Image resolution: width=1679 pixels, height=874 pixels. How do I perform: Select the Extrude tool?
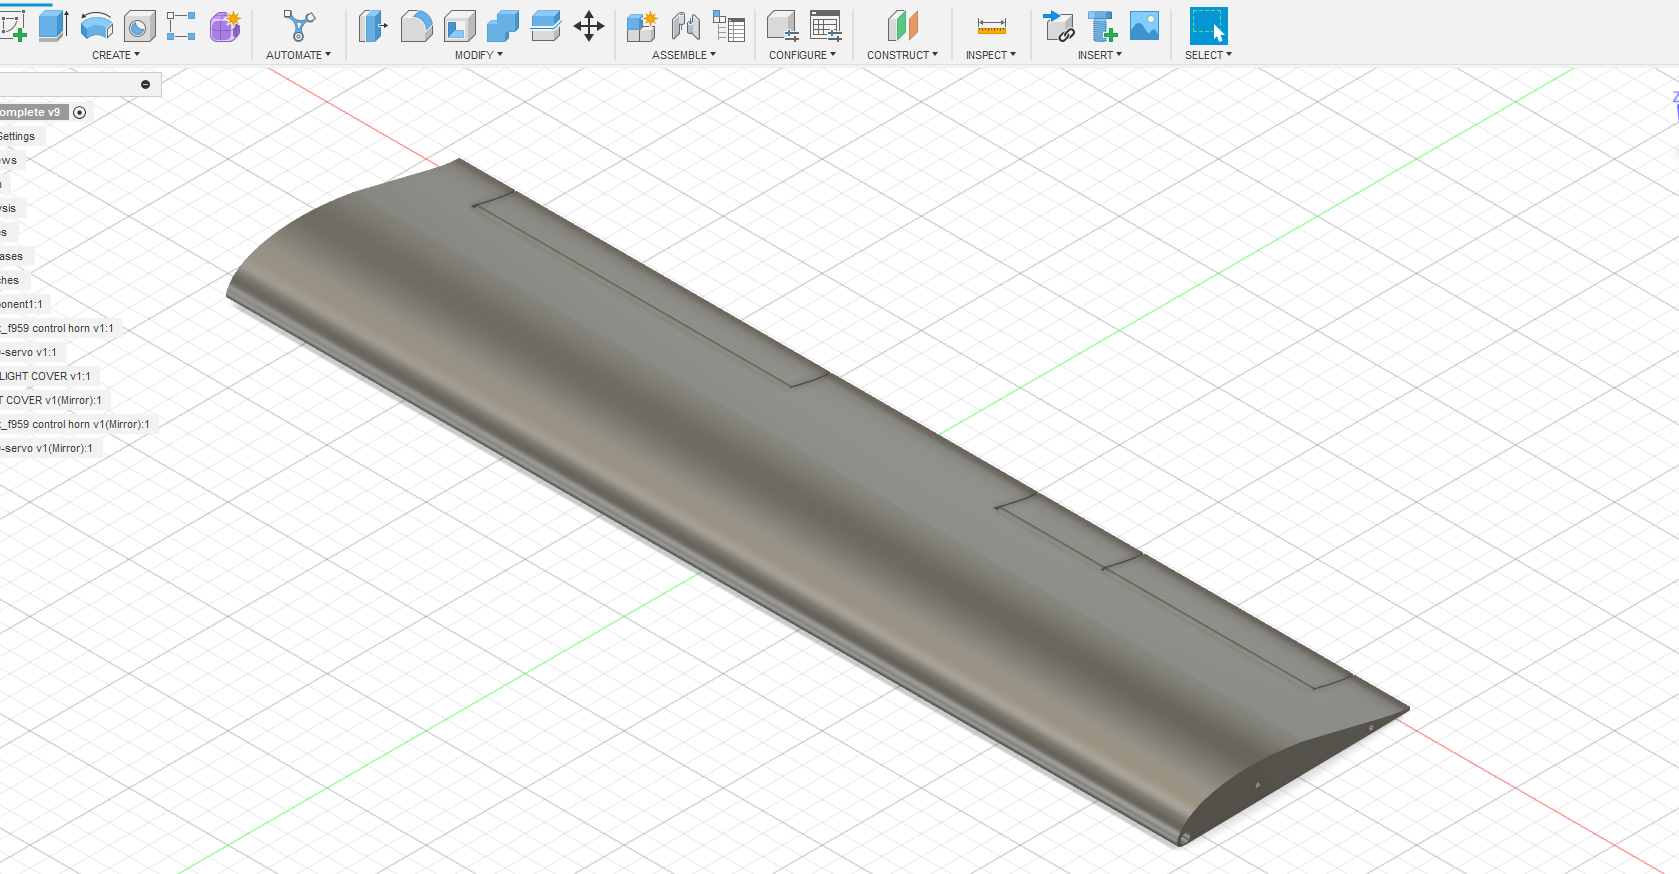(53, 26)
